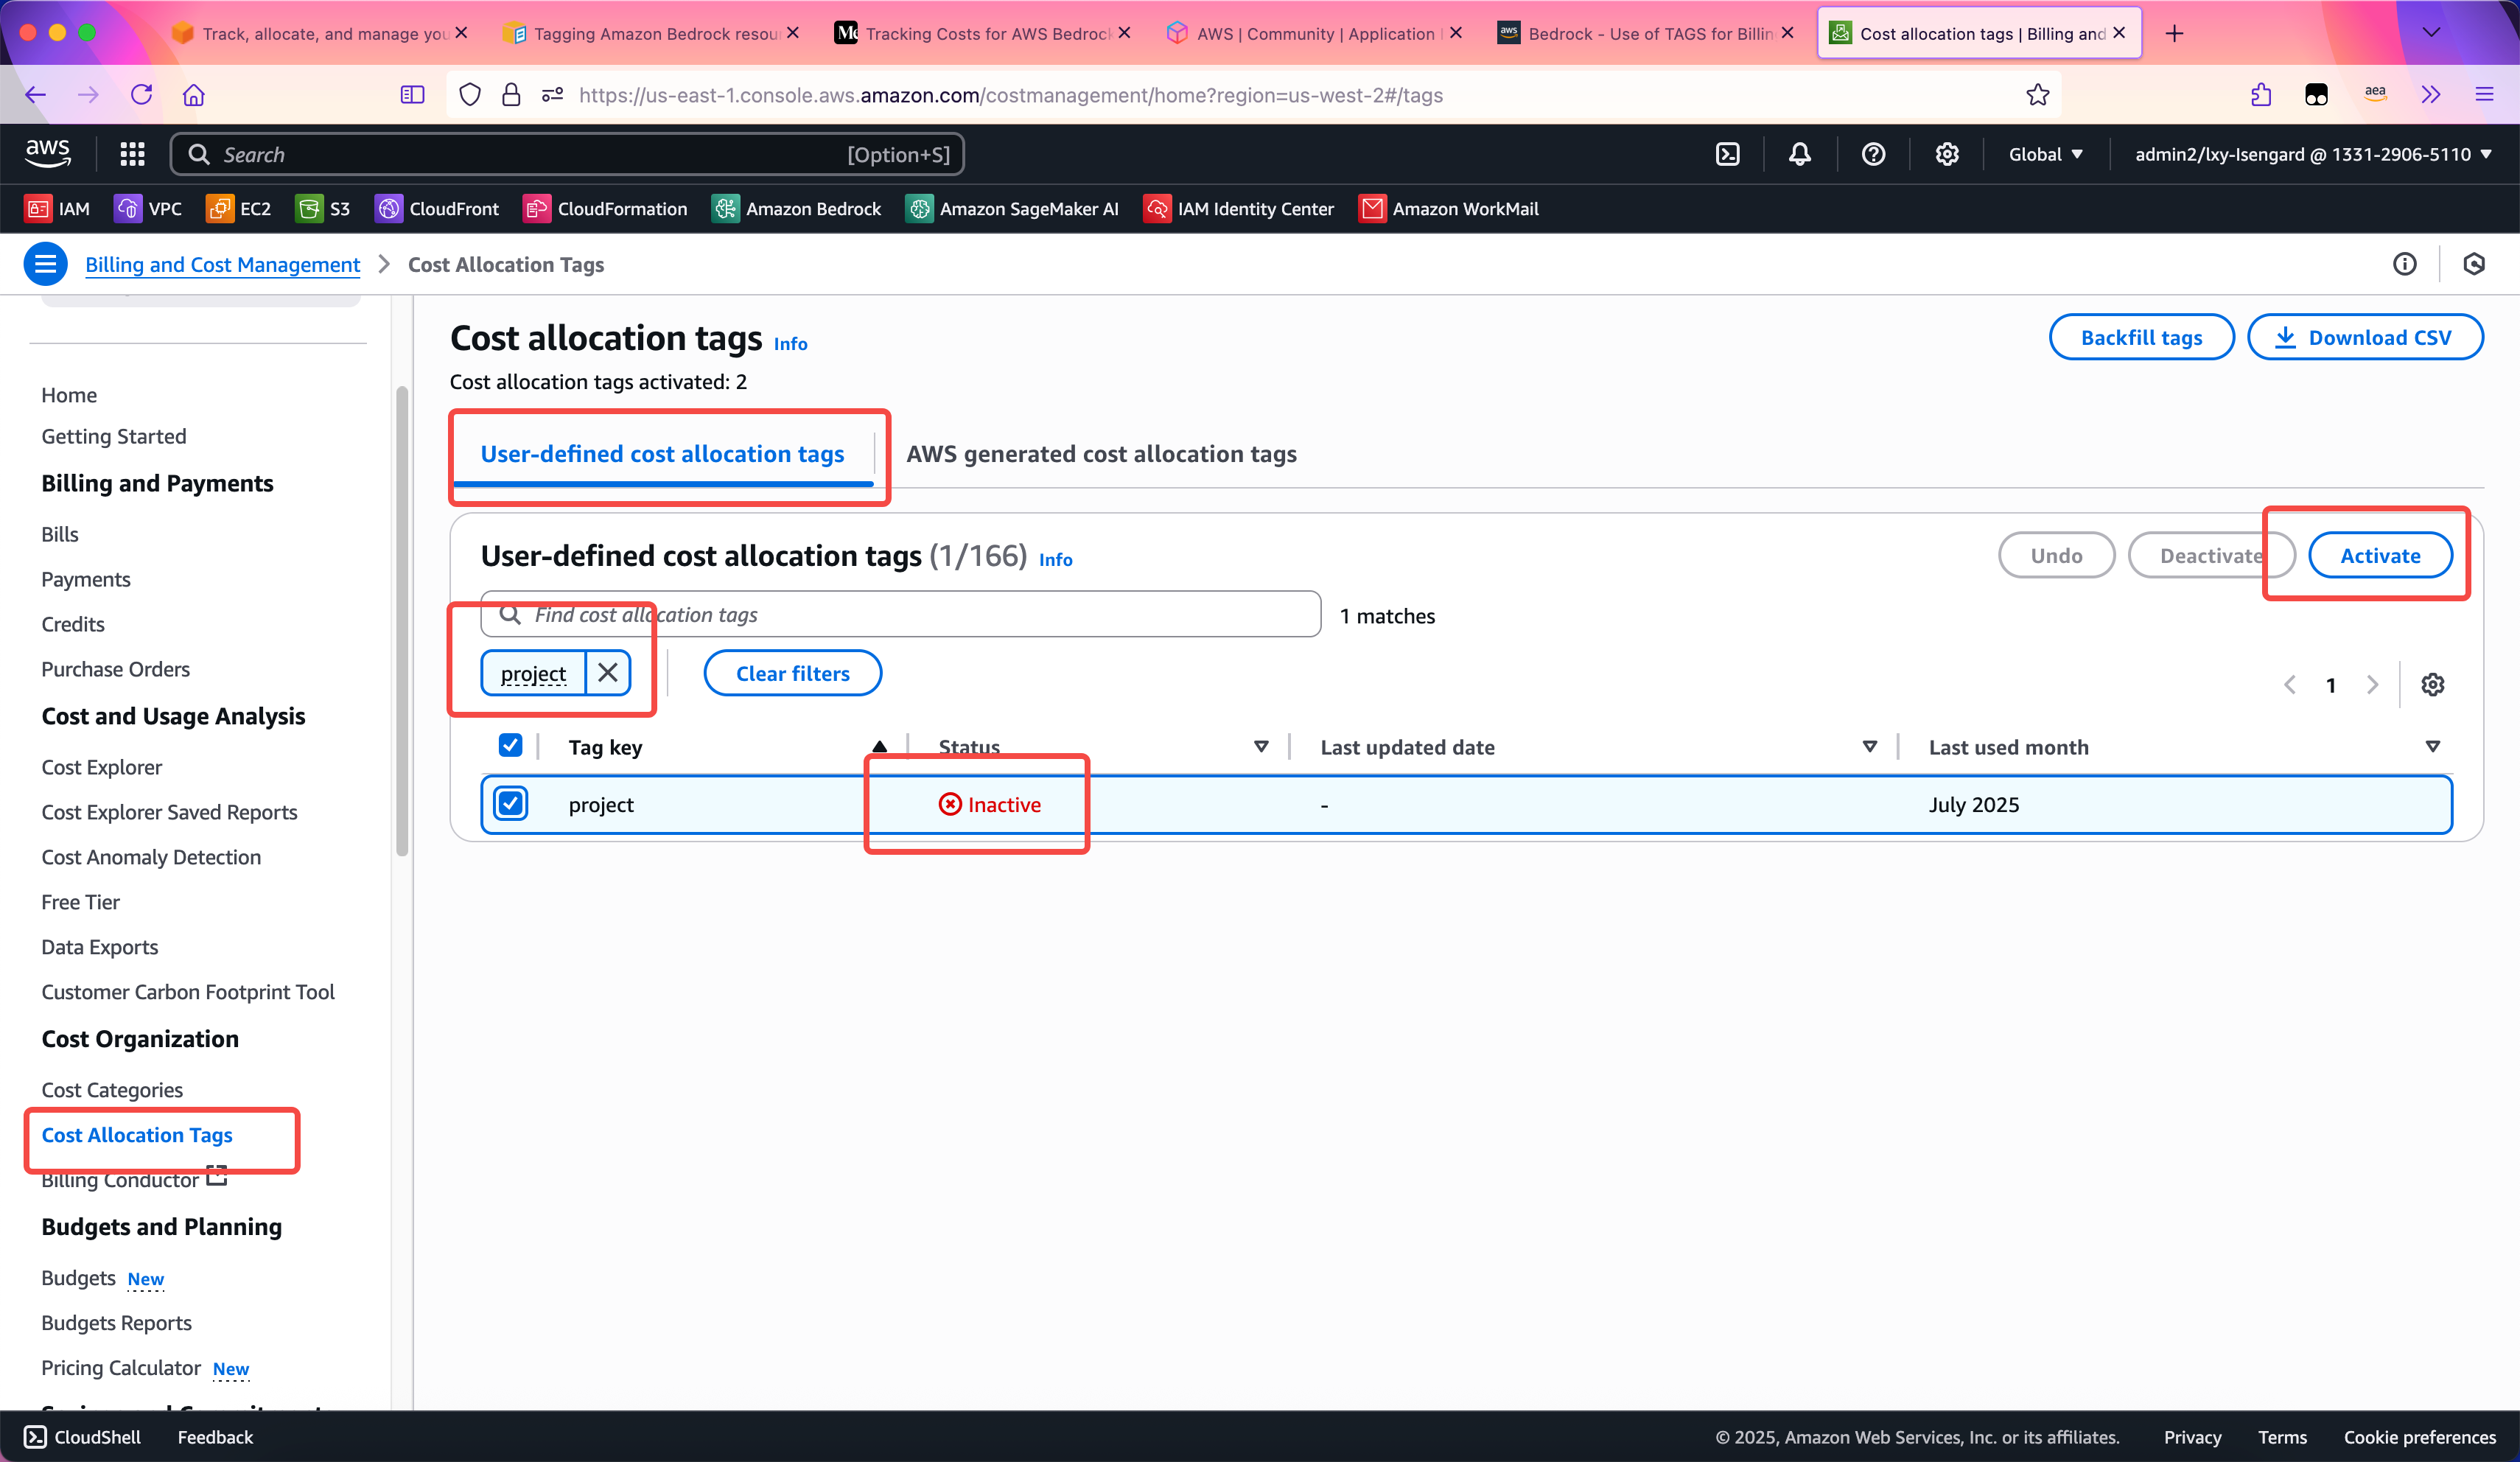2520x1462 pixels.
Task: Click the Backfill tags button
Action: (x=2141, y=338)
